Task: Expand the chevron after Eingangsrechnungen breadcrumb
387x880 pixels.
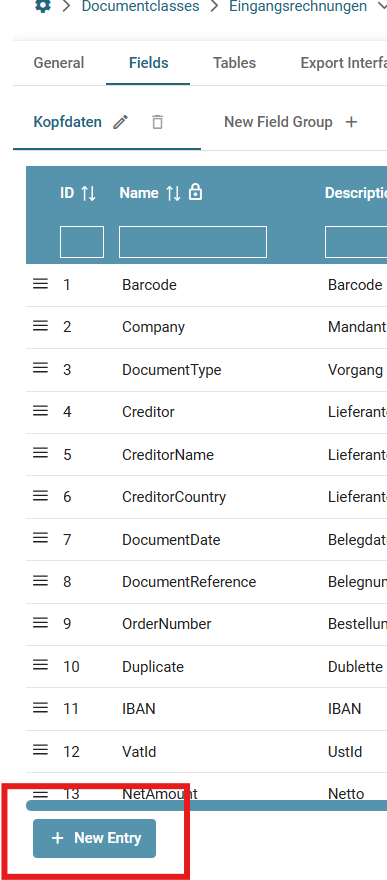Action: click(x=383, y=7)
